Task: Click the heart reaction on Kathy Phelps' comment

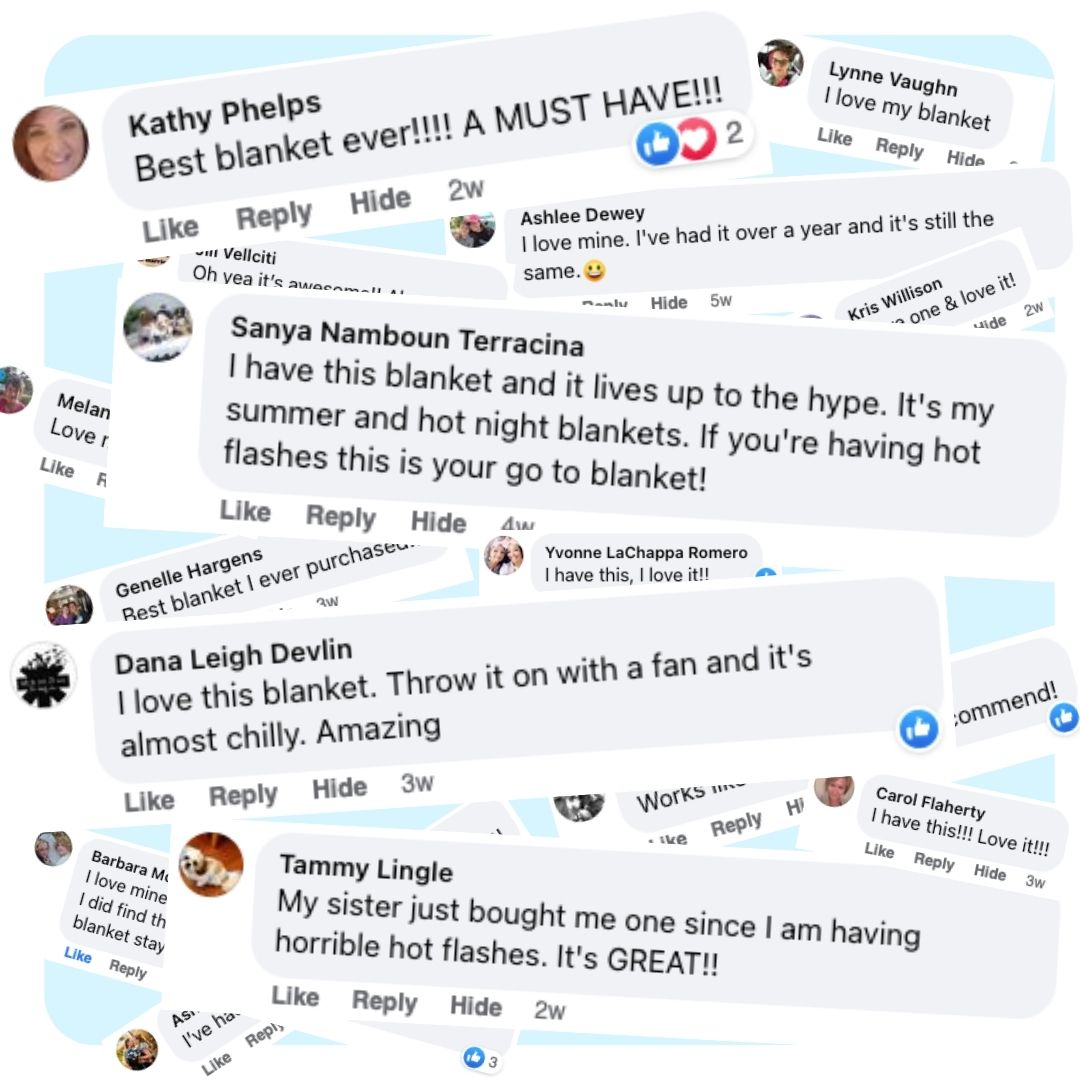Action: click(696, 138)
